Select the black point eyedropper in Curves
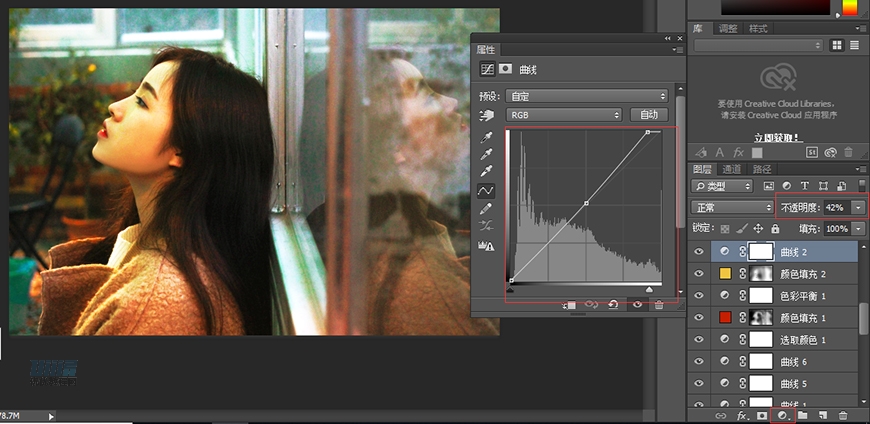The width and height of the screenshot is (870, 424). [x=487, y=136]
